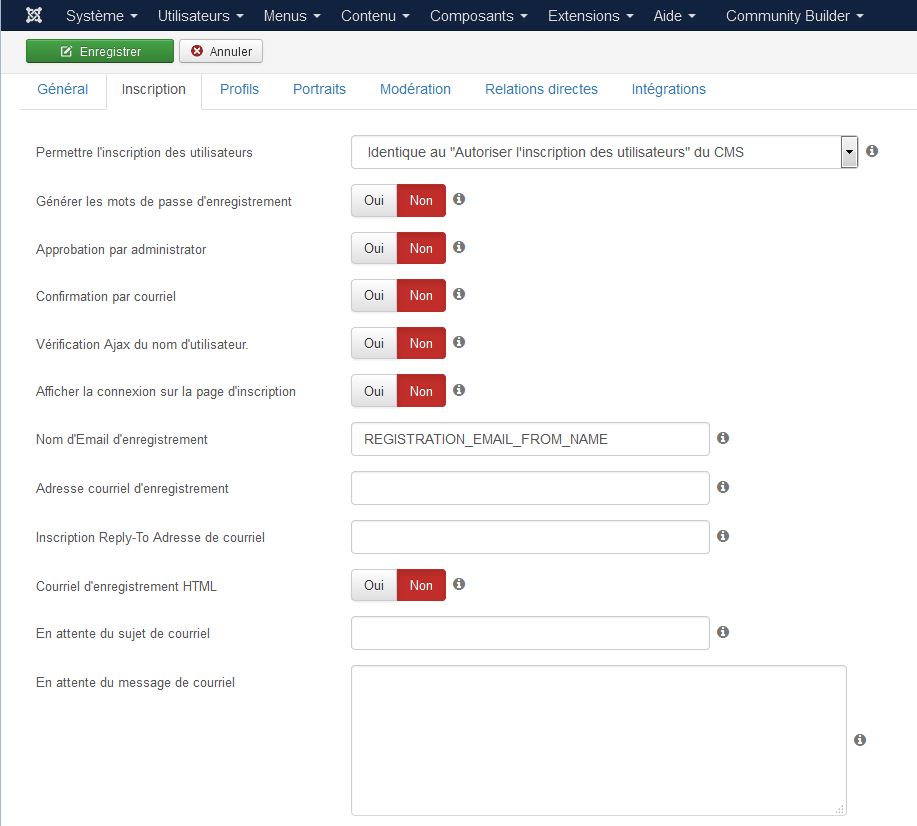Show info for Courriel d'enregistrement HTML

click(459, 584)
